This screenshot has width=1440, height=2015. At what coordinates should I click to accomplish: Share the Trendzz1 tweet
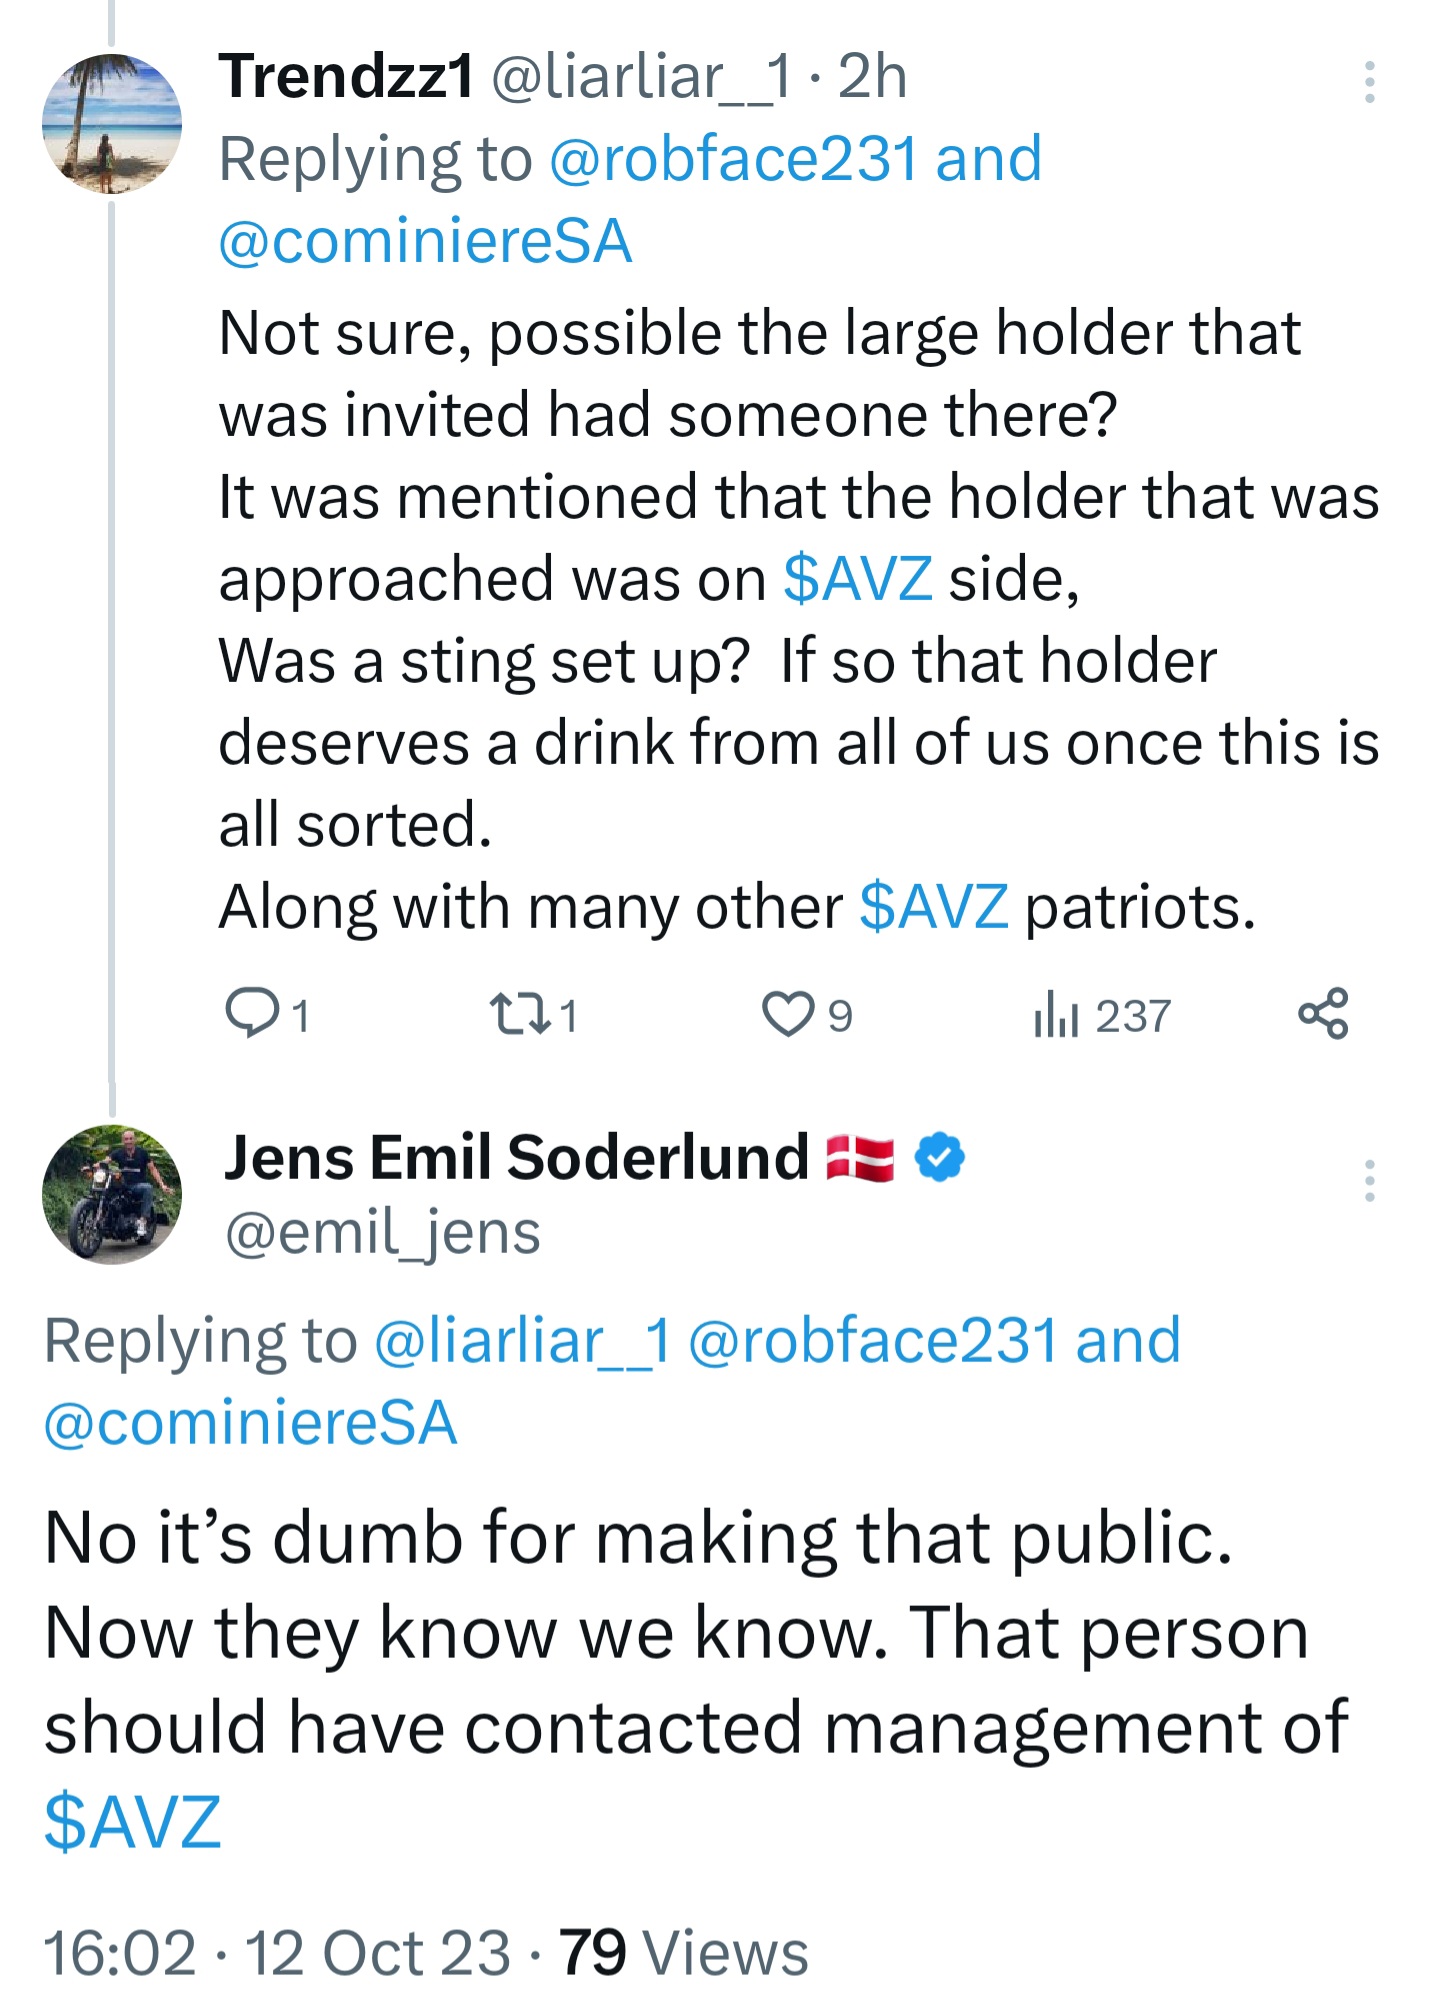coord(1322,1013)
